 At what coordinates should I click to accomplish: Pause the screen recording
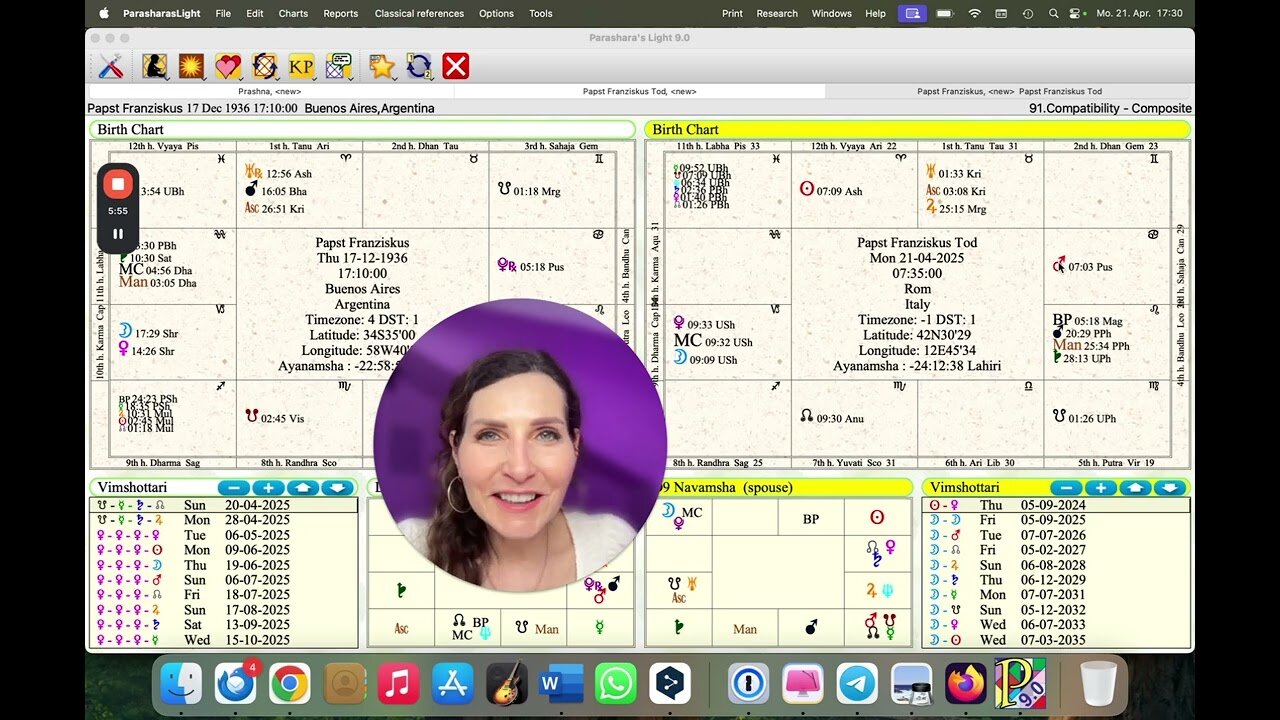click(x=118, y=234)
